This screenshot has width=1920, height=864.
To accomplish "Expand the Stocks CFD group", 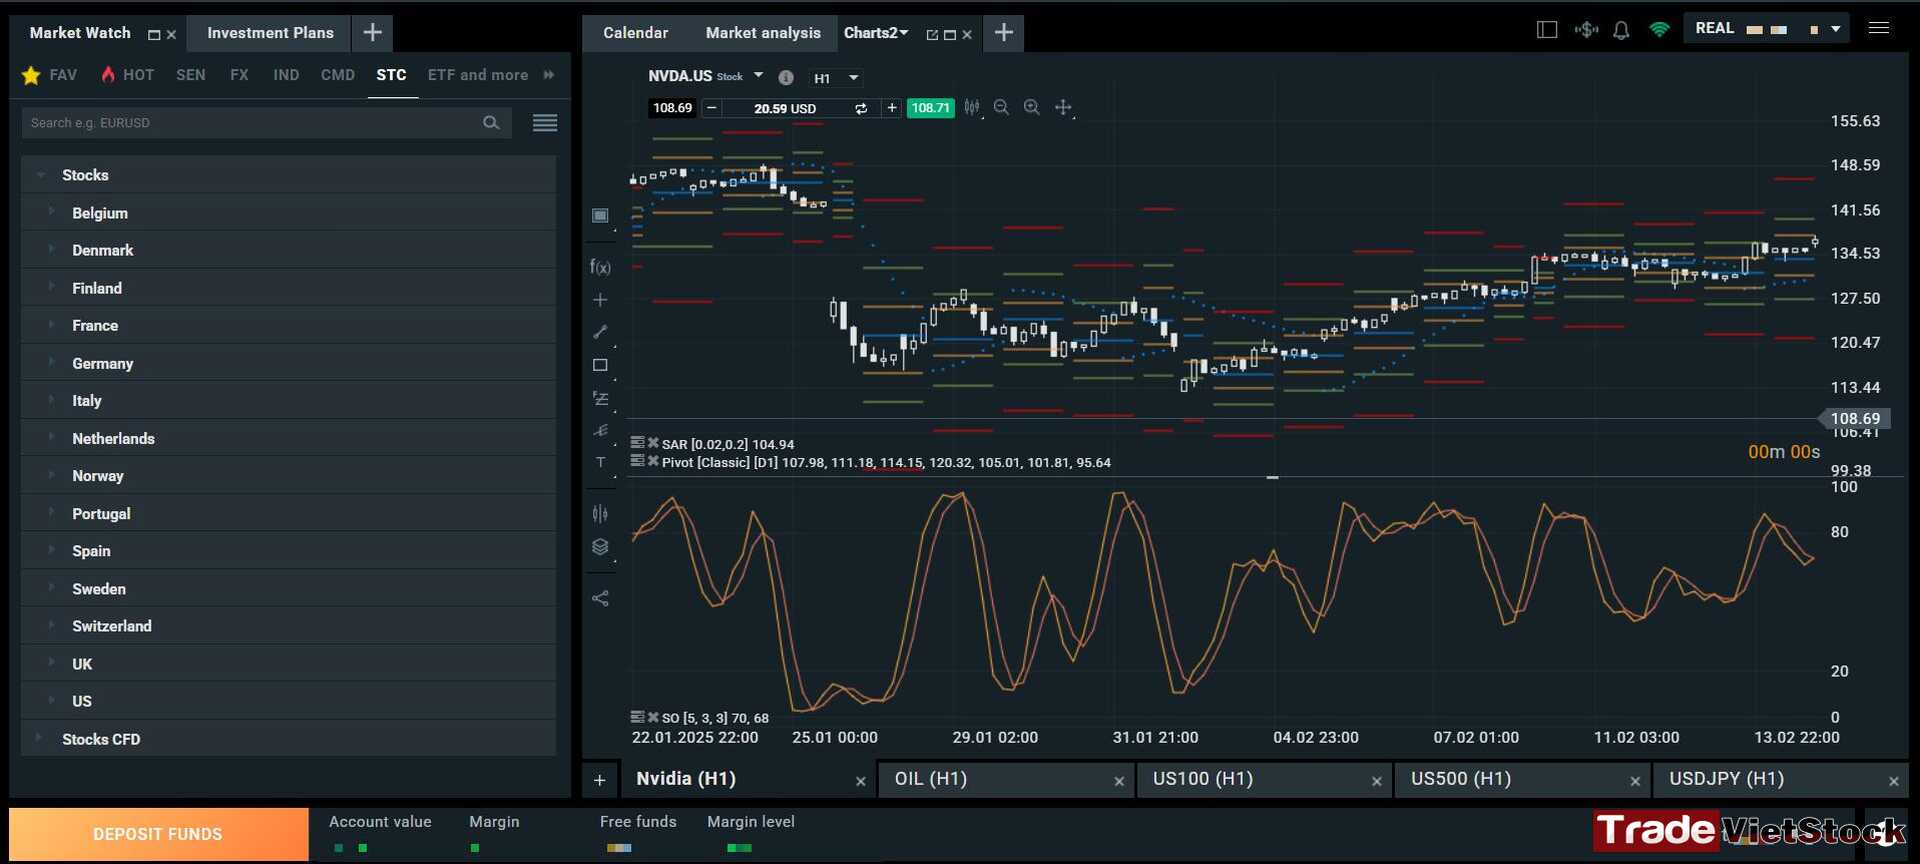I will point(39,738).
